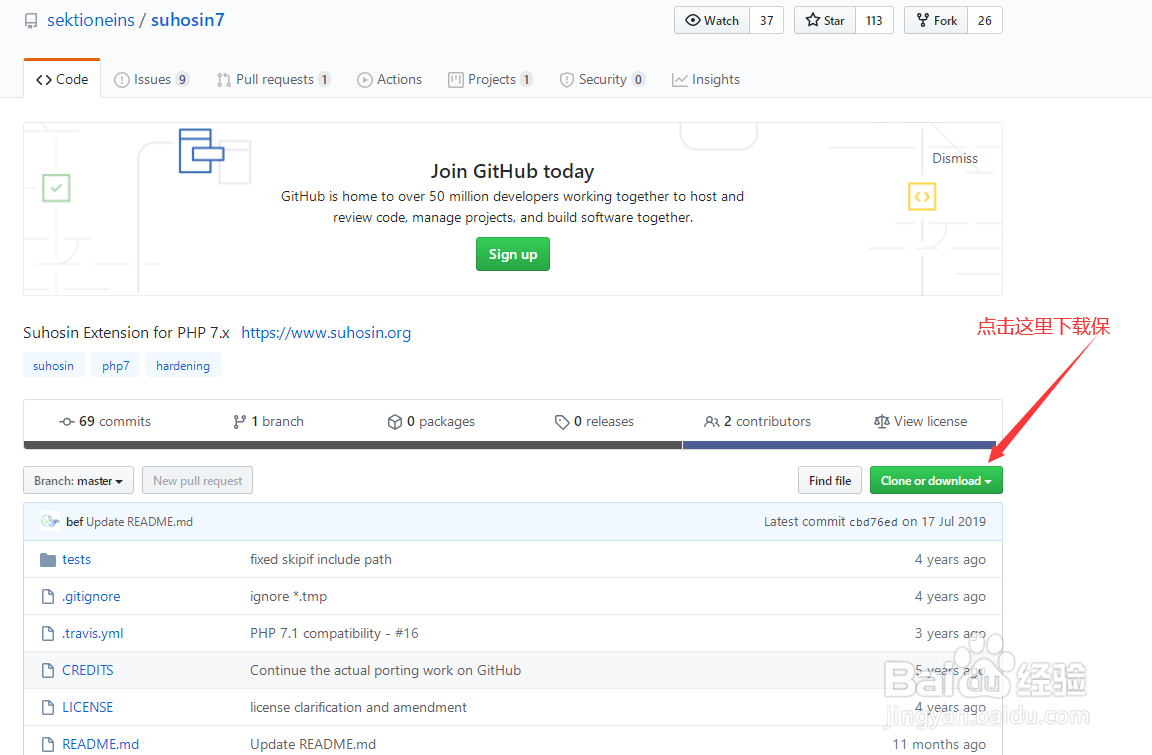
Task: Click the repository book icon beside sektioneins
Action: (31, 21)
